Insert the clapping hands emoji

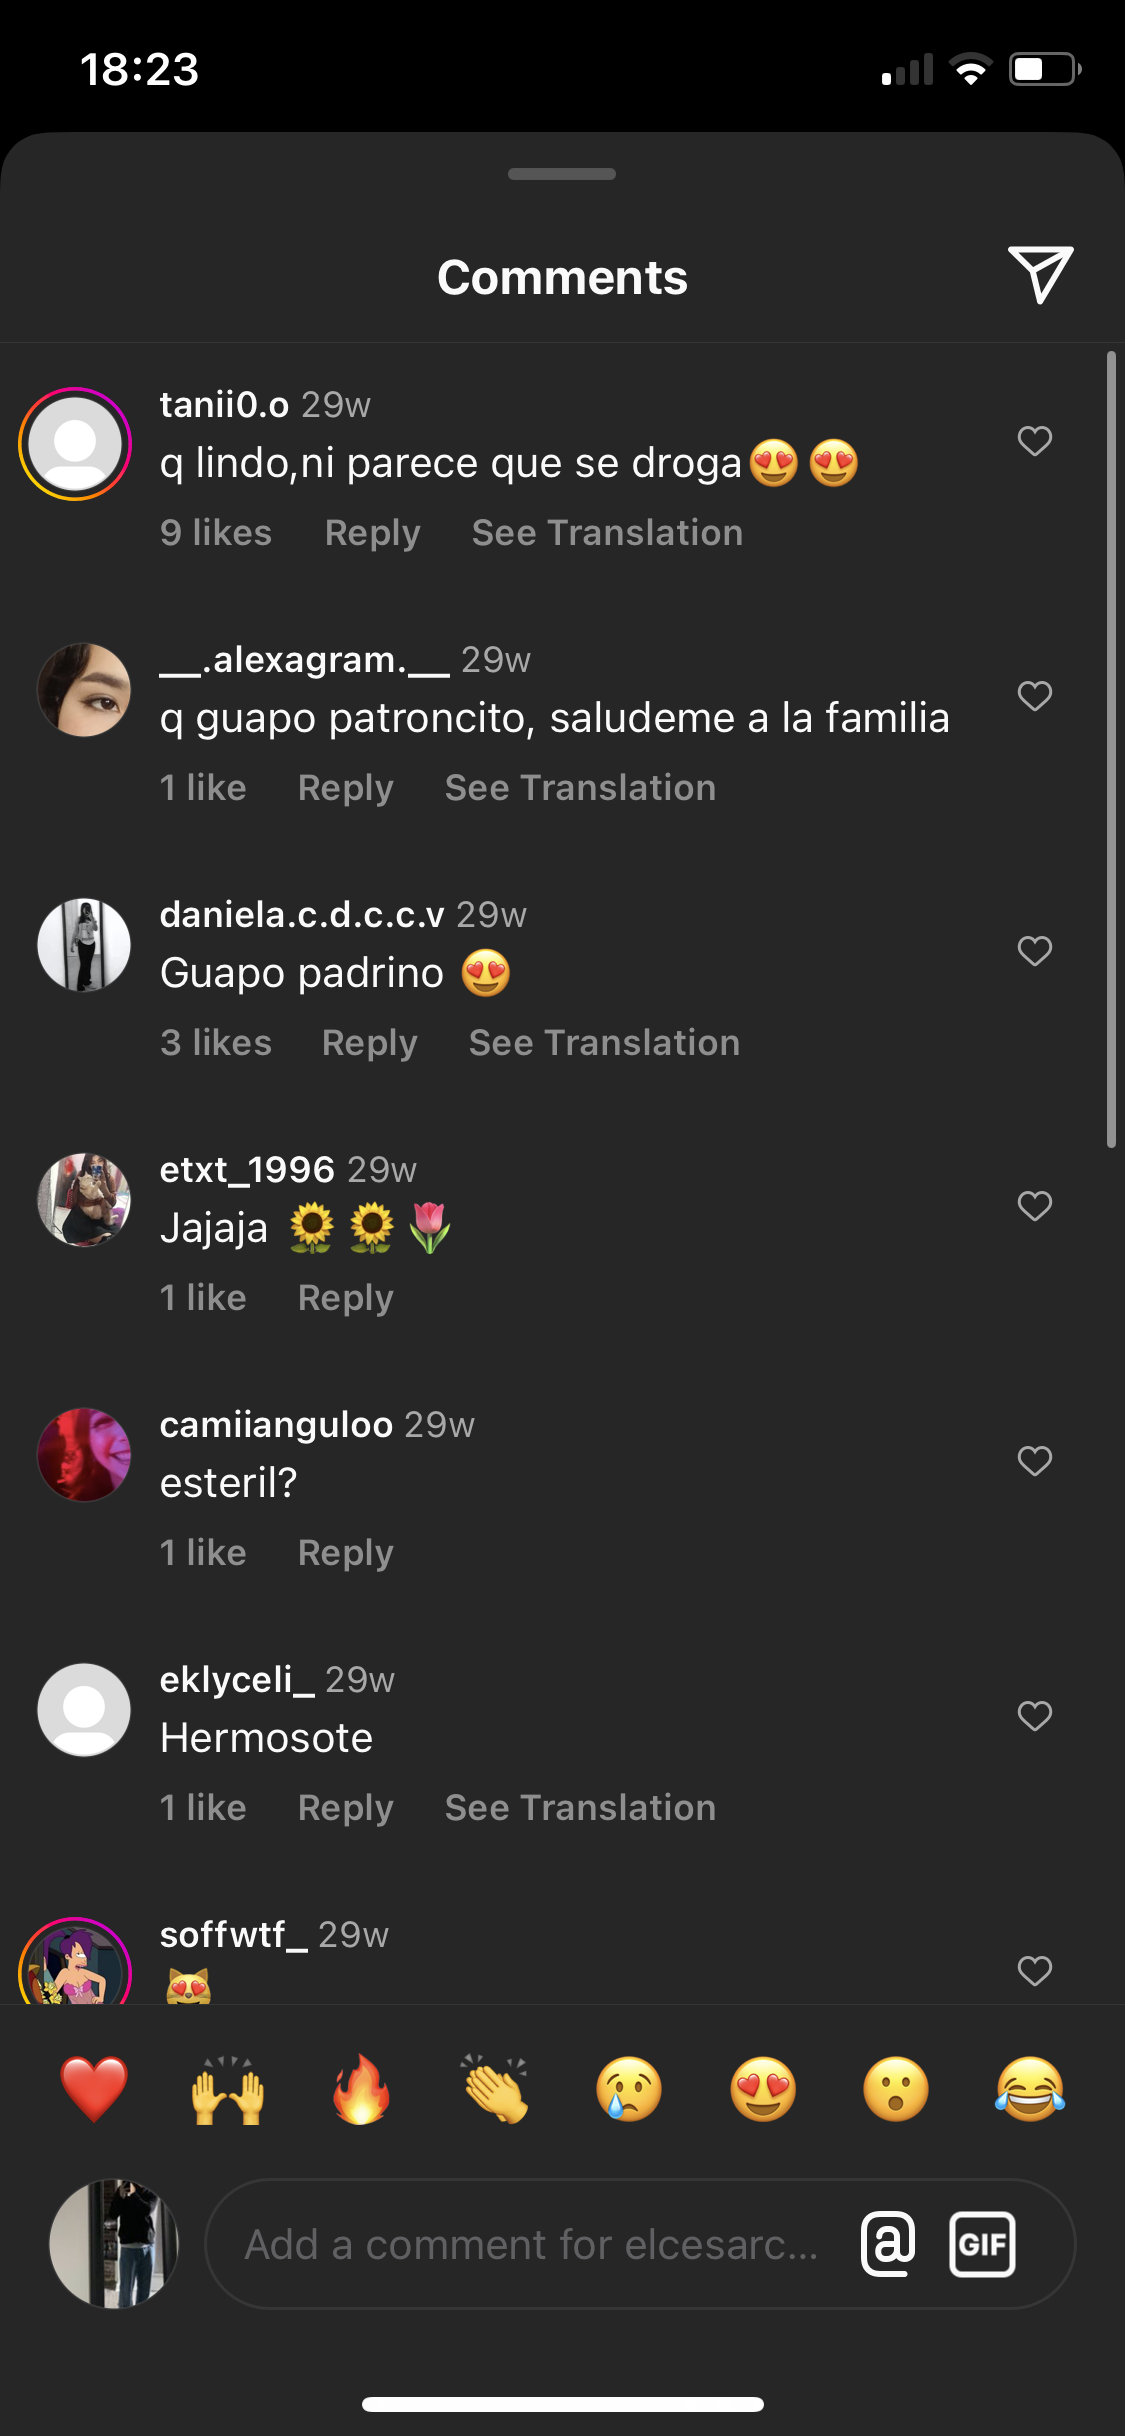click(495, 2089)
